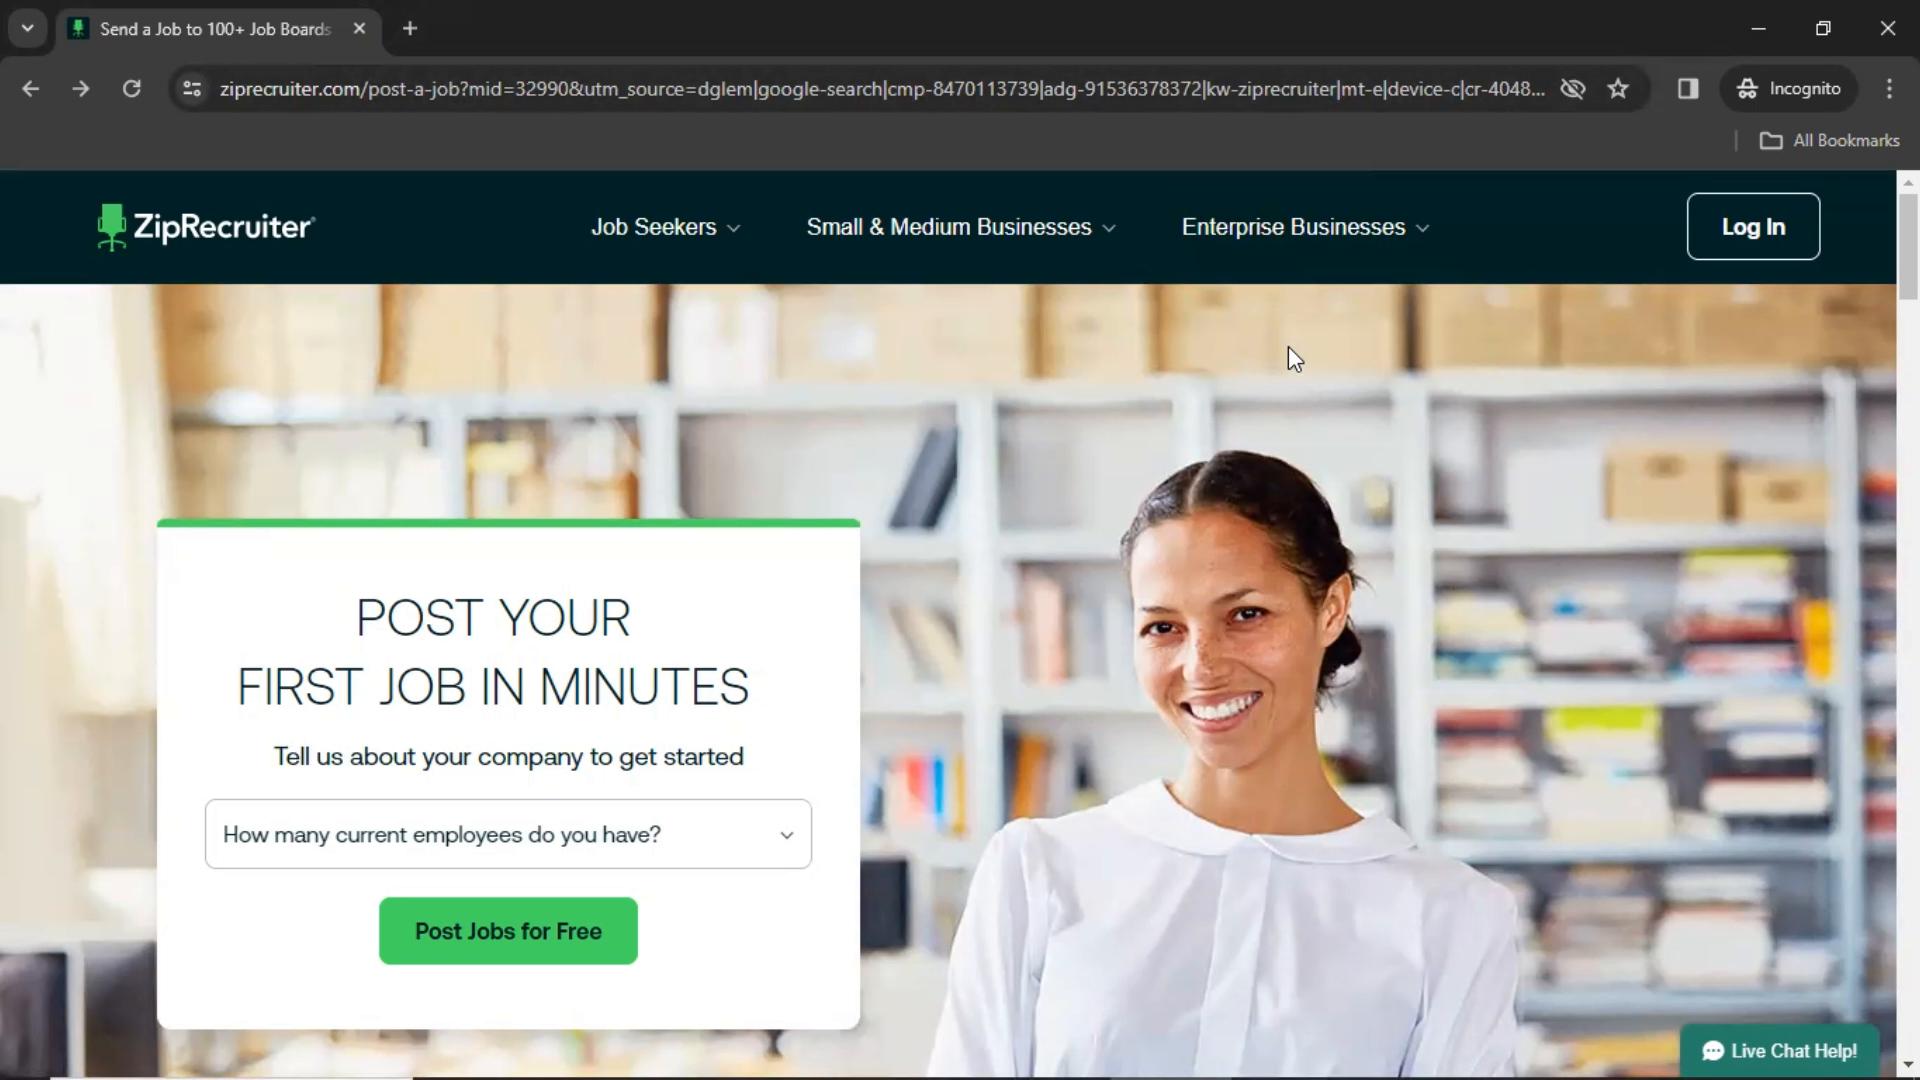The width and height of the screenshot is (1920, 1080).
Task: Select the employee count dropdown
Action: tap(508, 833)
